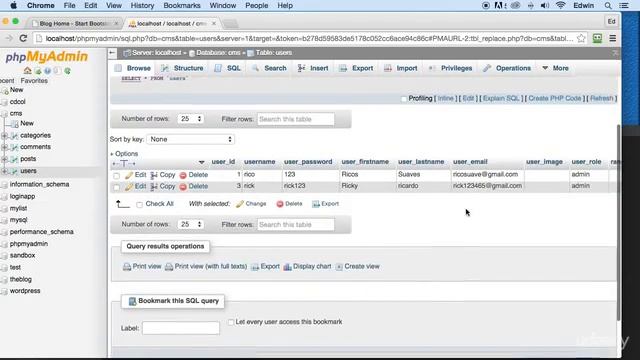The width and height of the screenshot is (640, 360).
Task: Open the Apple menu
Action: click(x=13, y=6)
